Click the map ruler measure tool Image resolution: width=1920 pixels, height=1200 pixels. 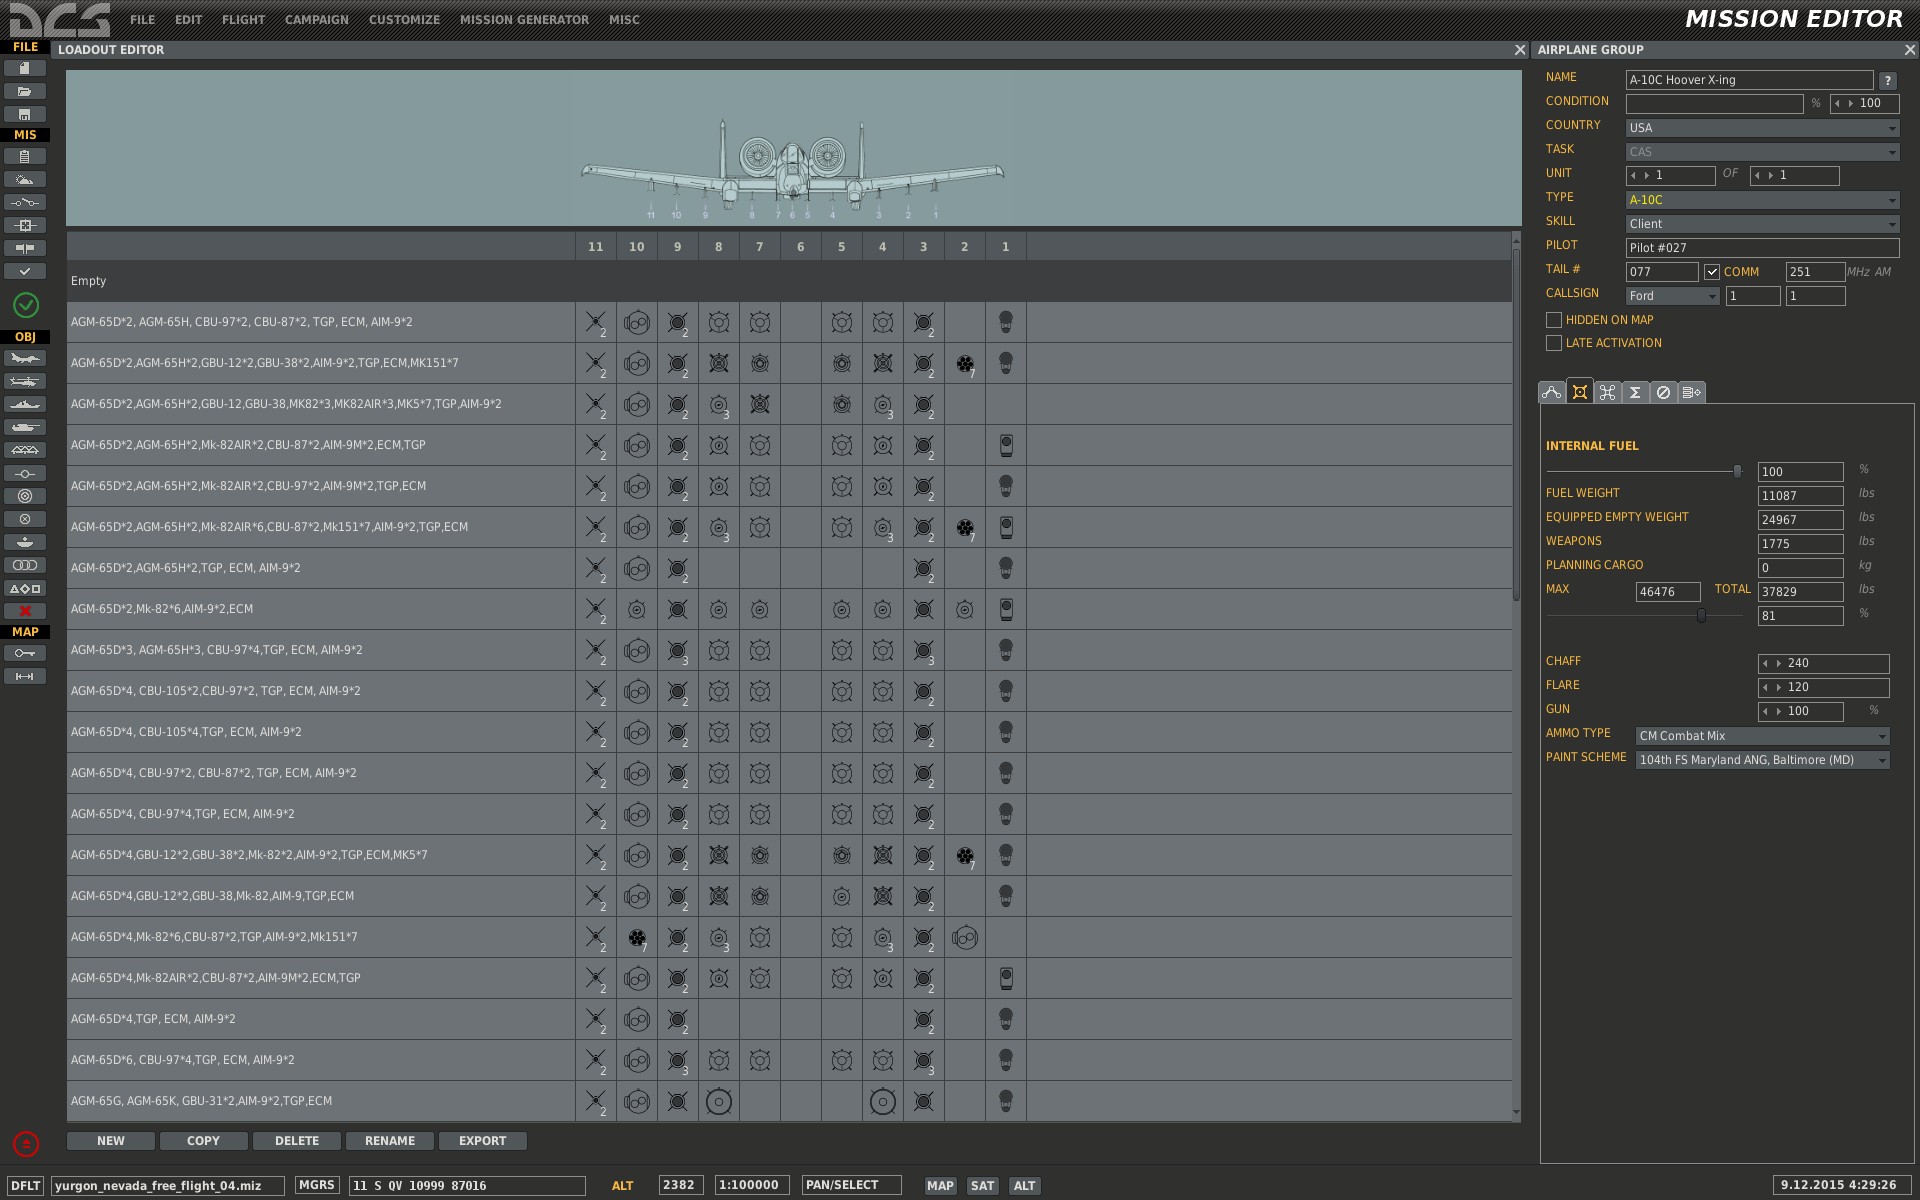tap(25, 677)
